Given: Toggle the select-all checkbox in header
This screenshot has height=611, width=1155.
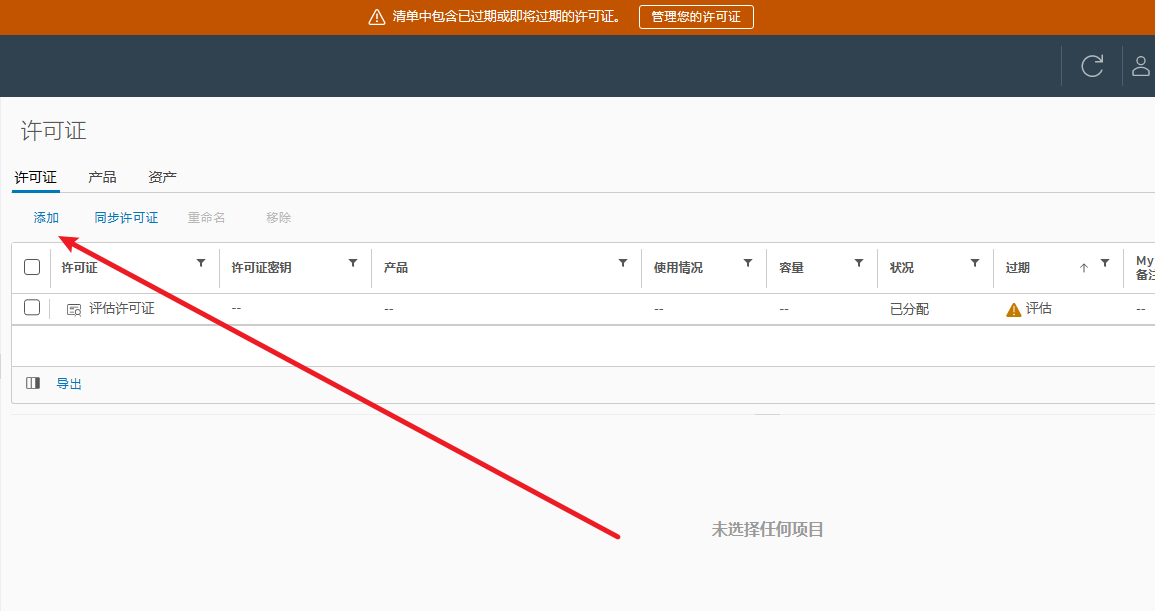Looking at the screenshot, I should tap(32, 267).
